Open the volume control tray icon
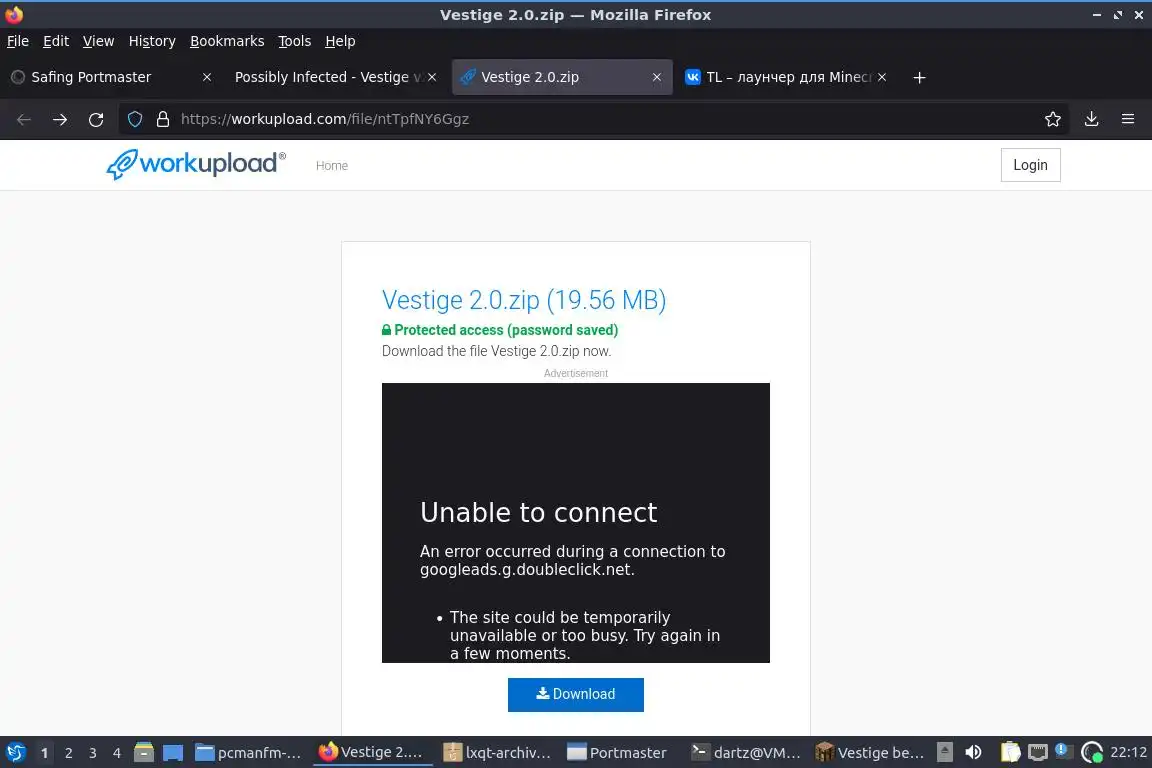This screenshot has height=768, width=1152. click(973, 753)
